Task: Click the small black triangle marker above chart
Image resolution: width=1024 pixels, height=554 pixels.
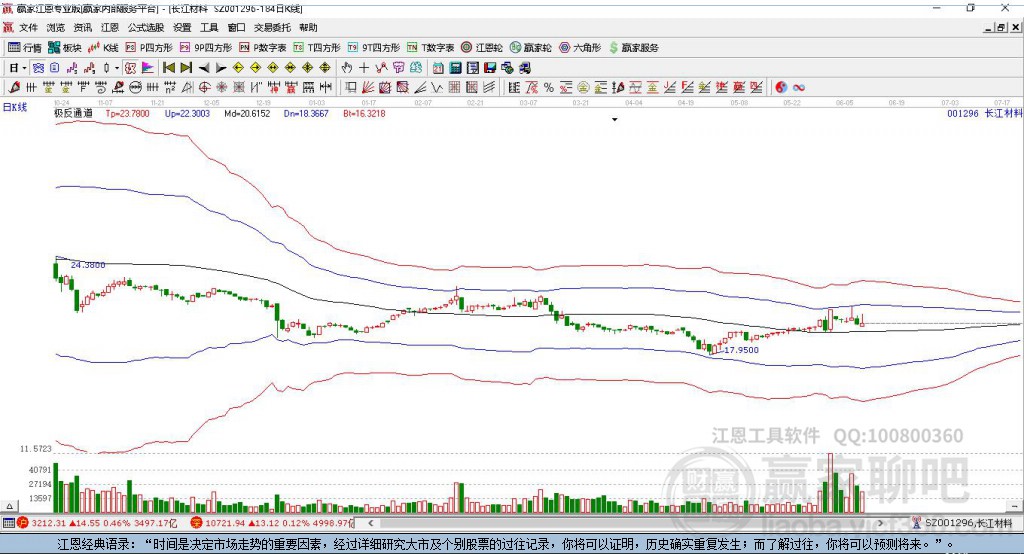Action: click(615, 120)
